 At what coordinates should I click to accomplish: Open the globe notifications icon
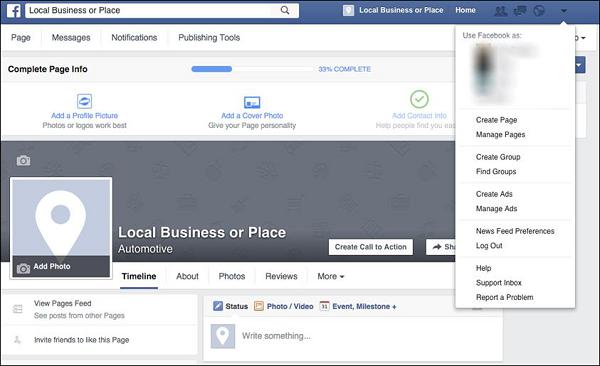pyautogui.click(x=539, y=11)
